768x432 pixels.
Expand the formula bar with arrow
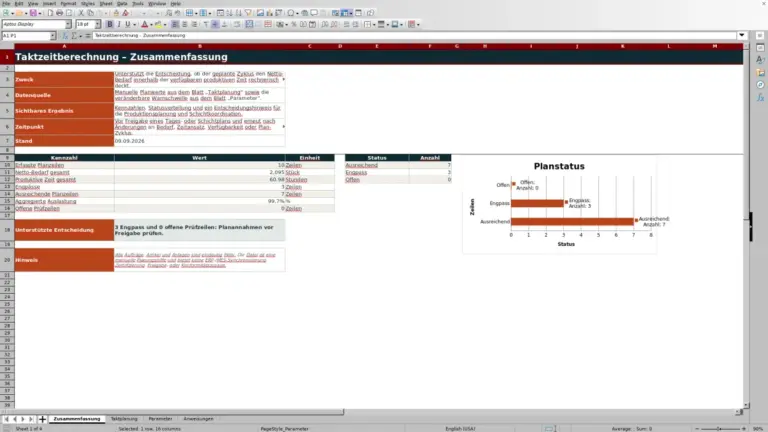click(x=742, y=35)
